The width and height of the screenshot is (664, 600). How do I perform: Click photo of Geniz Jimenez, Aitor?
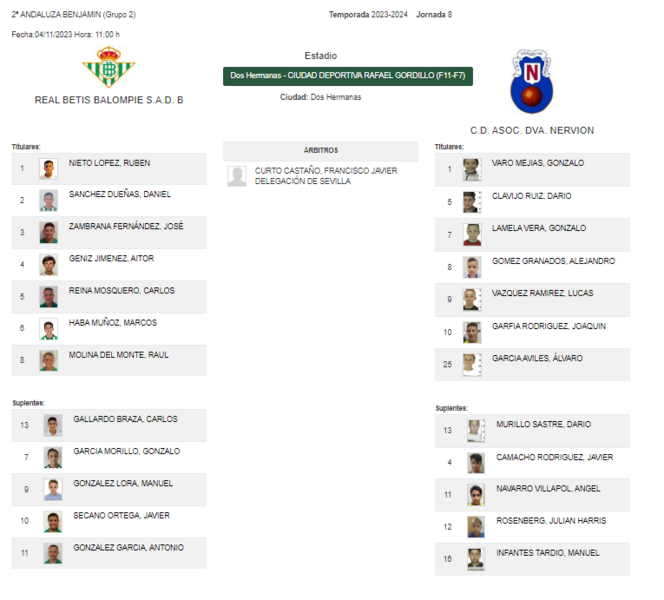(48, 265)
